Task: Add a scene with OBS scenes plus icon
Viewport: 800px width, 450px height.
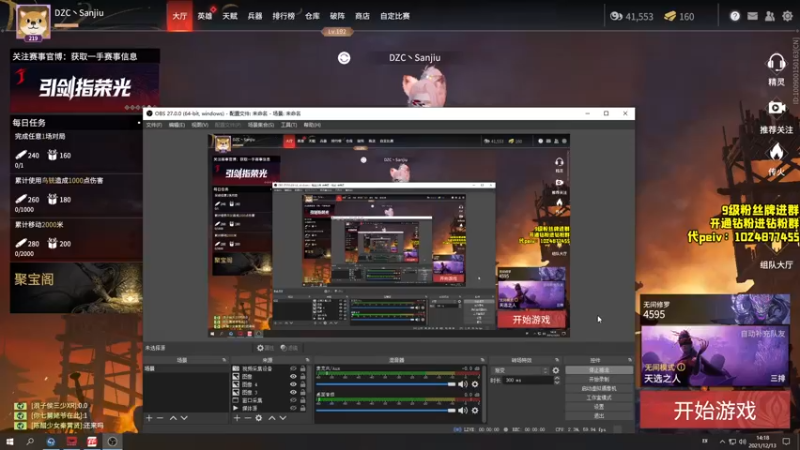Action: (149, 418)
